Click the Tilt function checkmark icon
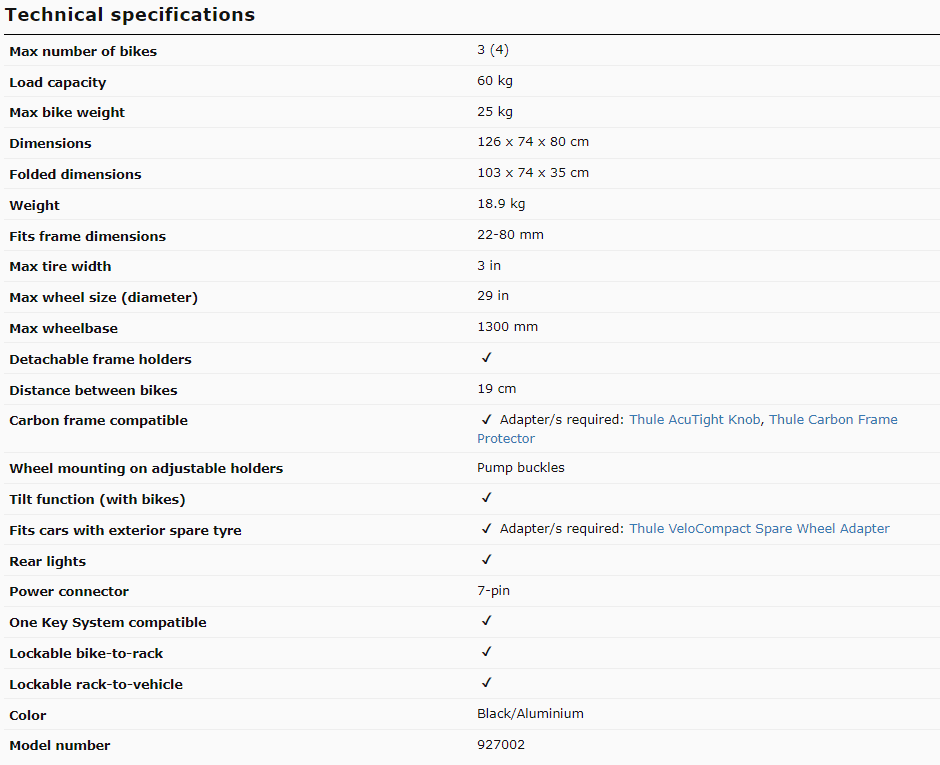Image resolution: width=940 pixels, height=765 pixels. click(x=487, y=498)
